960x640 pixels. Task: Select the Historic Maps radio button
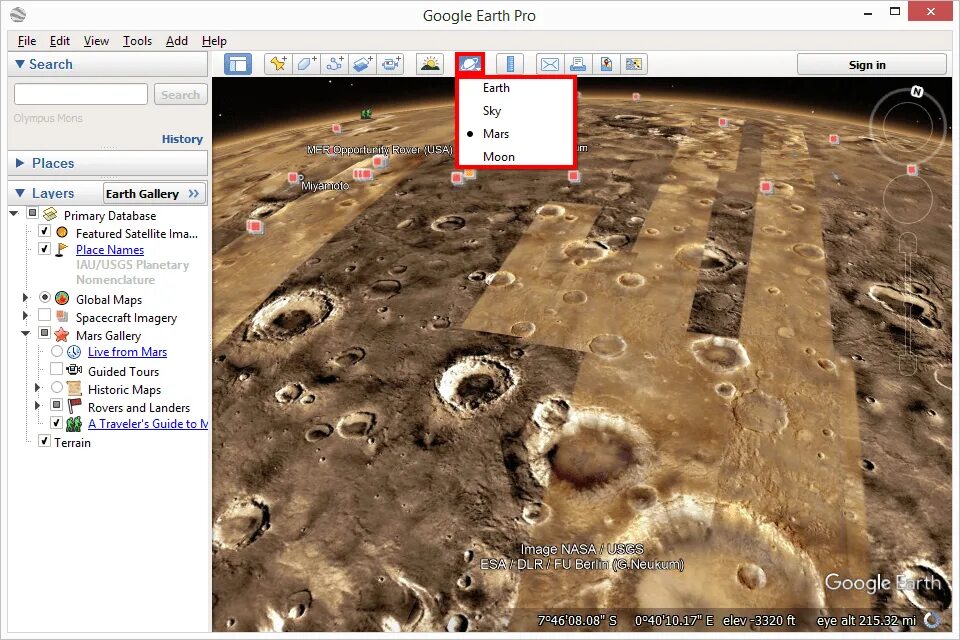57,387
